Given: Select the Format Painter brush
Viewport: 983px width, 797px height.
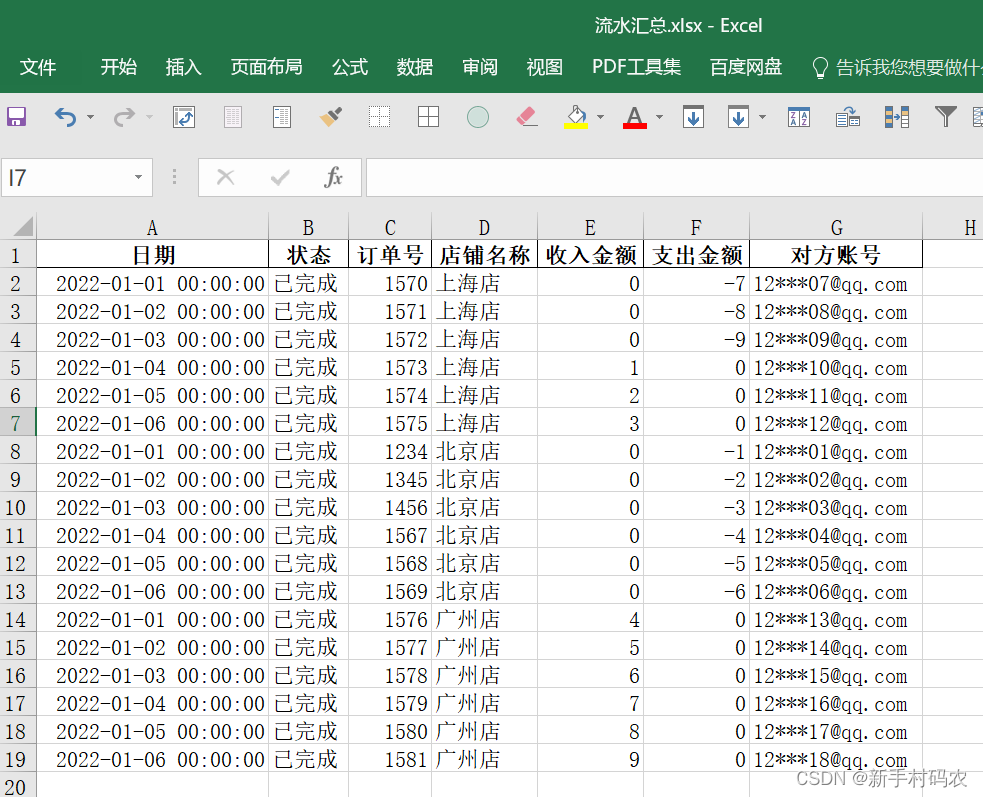Looking at the screenshot, I should coord(330,117).
